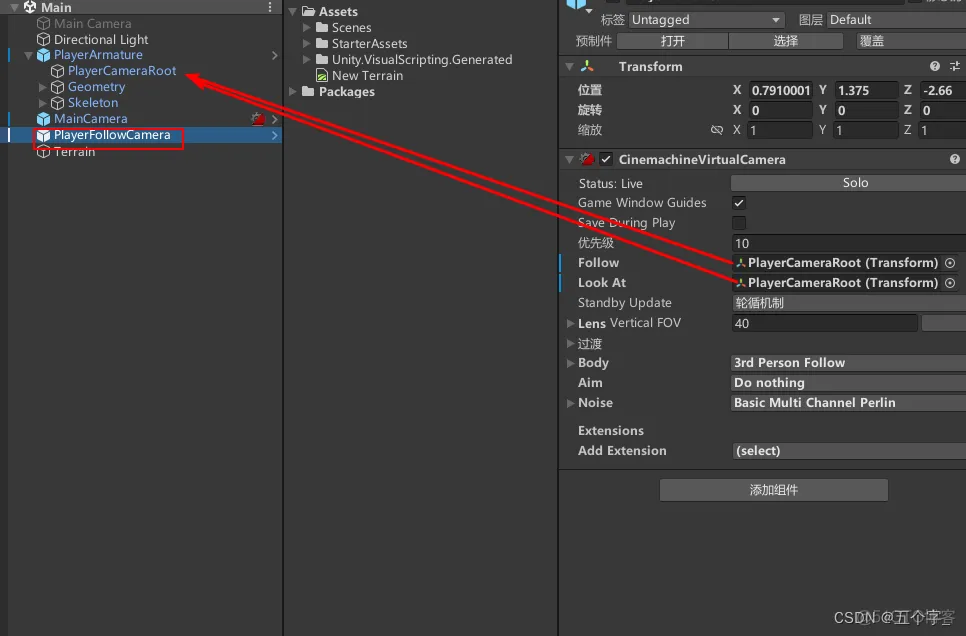Click the 优先级 priority value field

(848, 243)
